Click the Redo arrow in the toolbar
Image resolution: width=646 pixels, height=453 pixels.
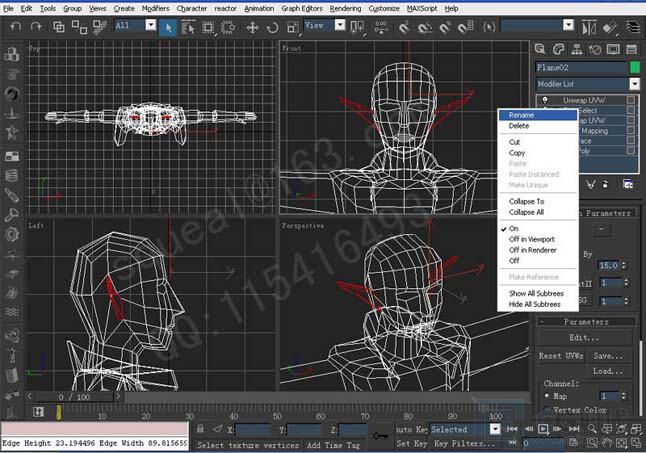[36, 27]
